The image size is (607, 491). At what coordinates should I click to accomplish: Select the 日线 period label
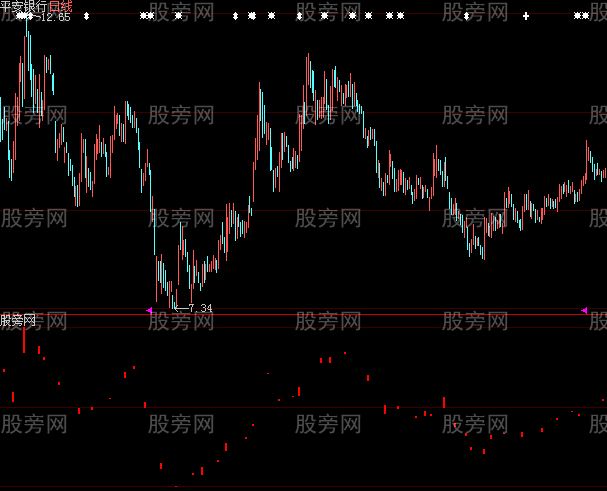point(60,6)
